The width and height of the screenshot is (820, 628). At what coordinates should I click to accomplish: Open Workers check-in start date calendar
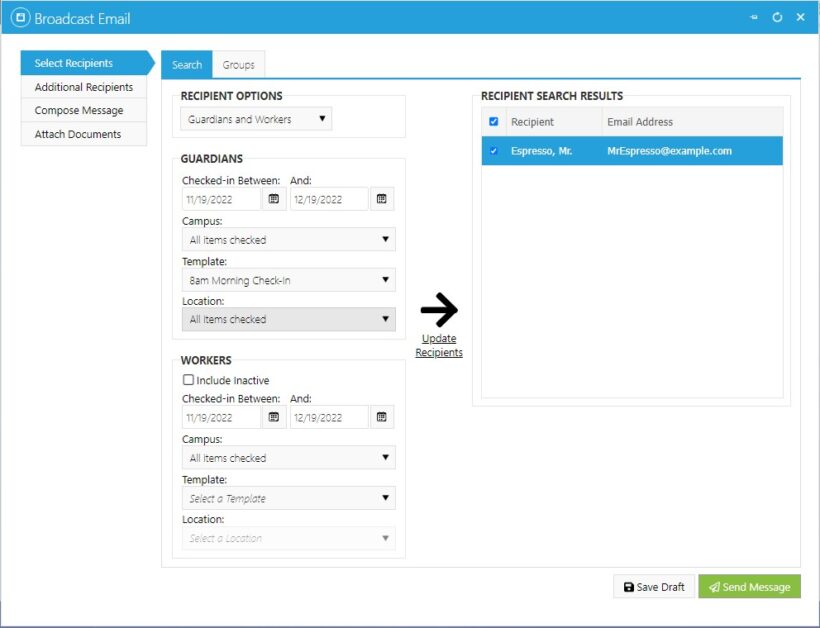[274, 417]
